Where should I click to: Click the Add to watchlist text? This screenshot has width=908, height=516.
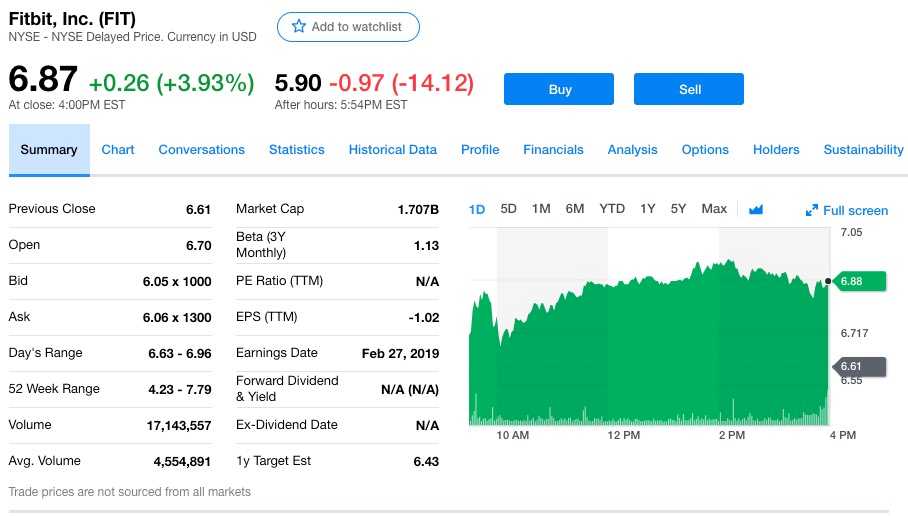tap(356, 27)
